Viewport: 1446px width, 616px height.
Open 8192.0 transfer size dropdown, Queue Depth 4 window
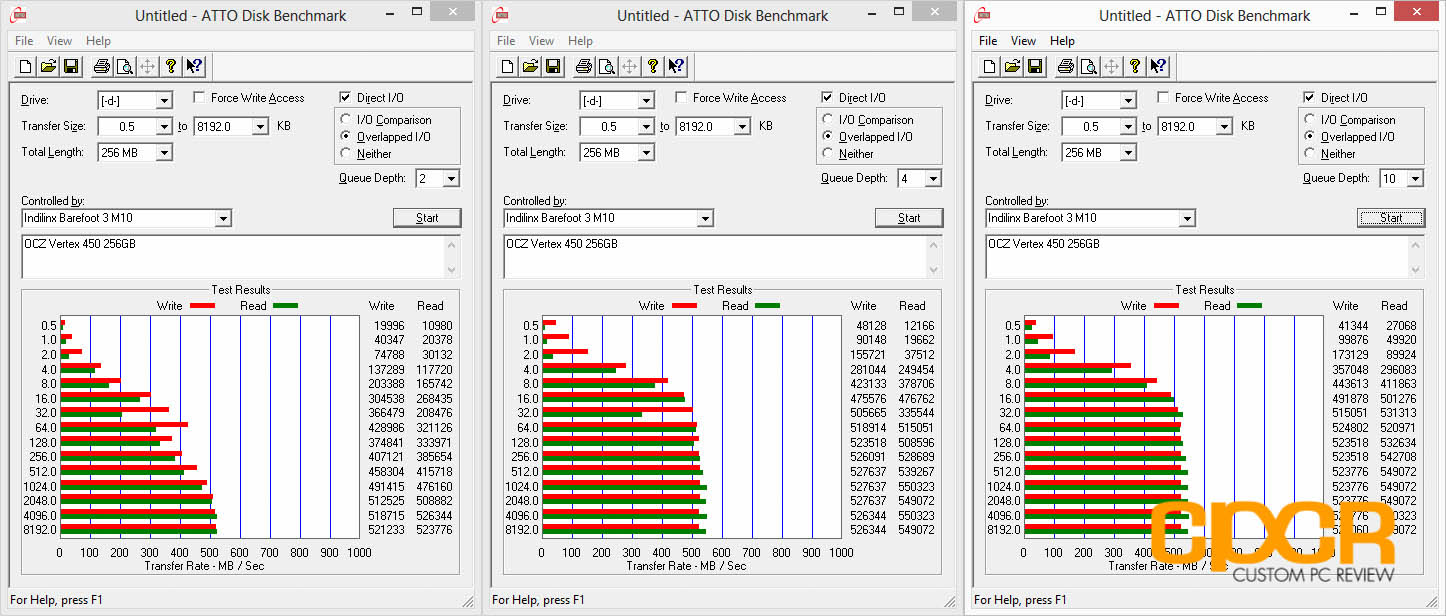(x=742, y=126)
